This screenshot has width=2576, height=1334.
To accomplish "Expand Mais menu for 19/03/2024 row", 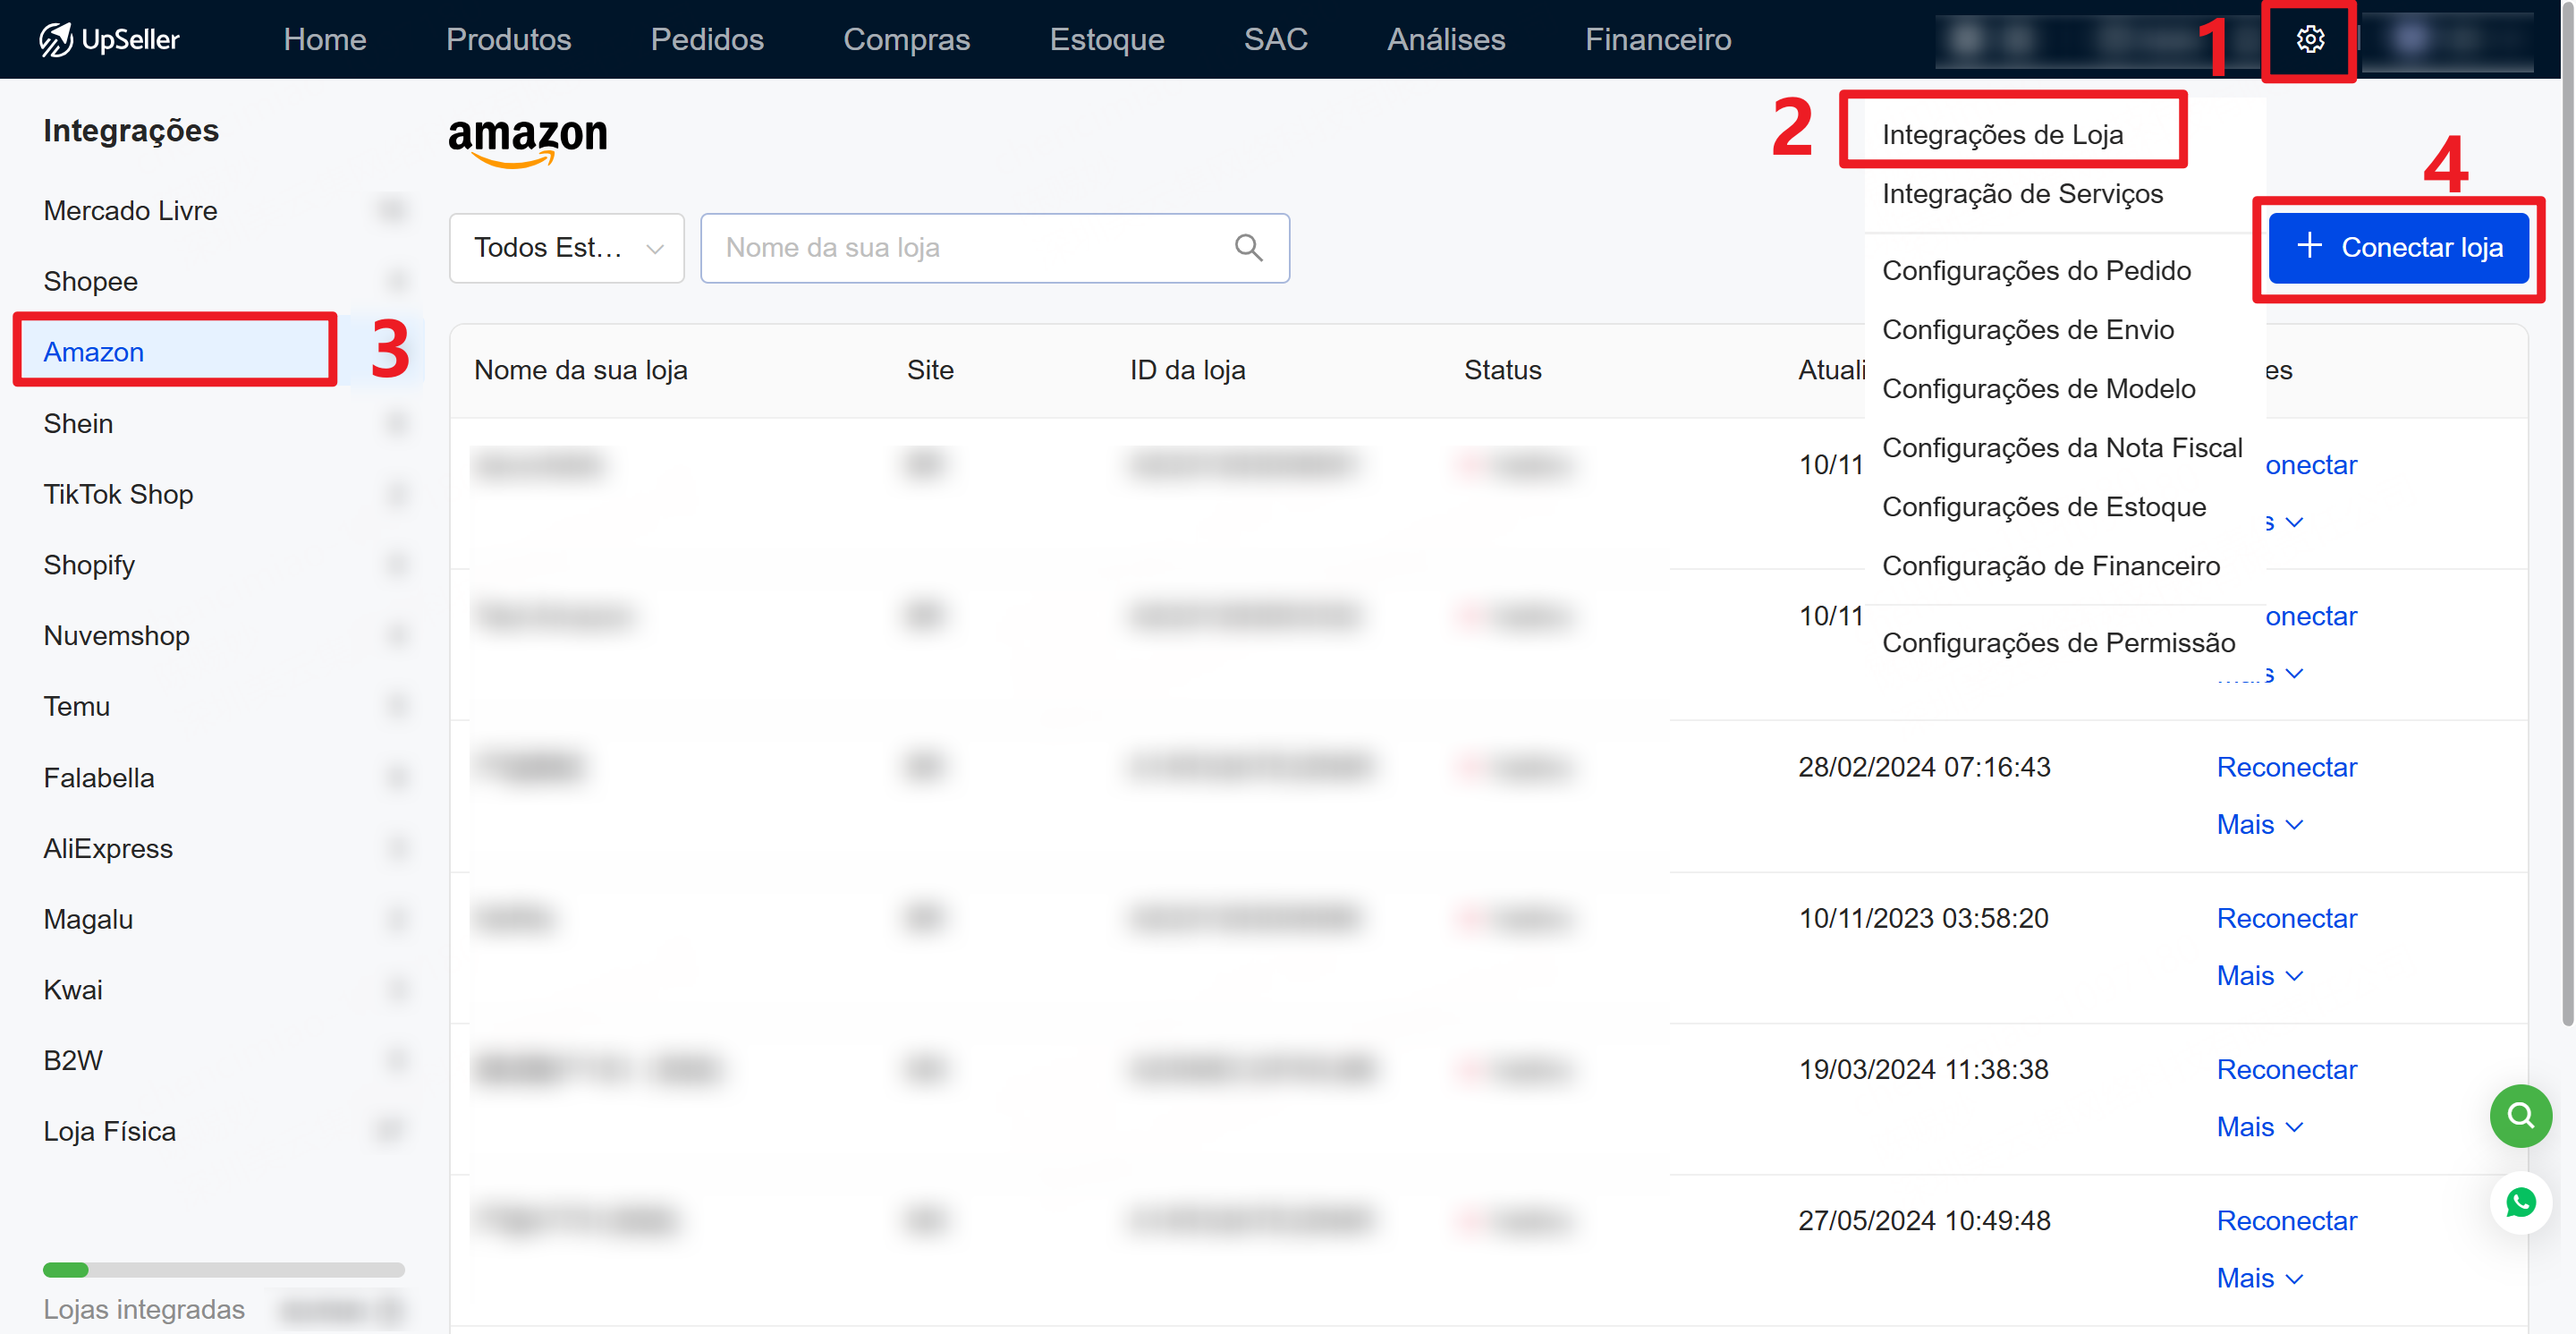I will (x=2259, y=1126).
